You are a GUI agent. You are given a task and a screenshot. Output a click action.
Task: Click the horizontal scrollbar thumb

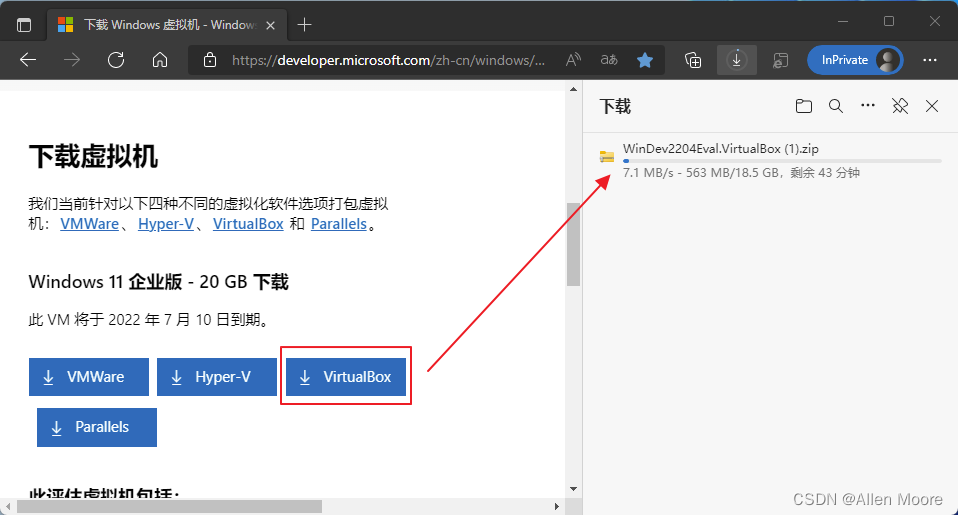[169, 506]
